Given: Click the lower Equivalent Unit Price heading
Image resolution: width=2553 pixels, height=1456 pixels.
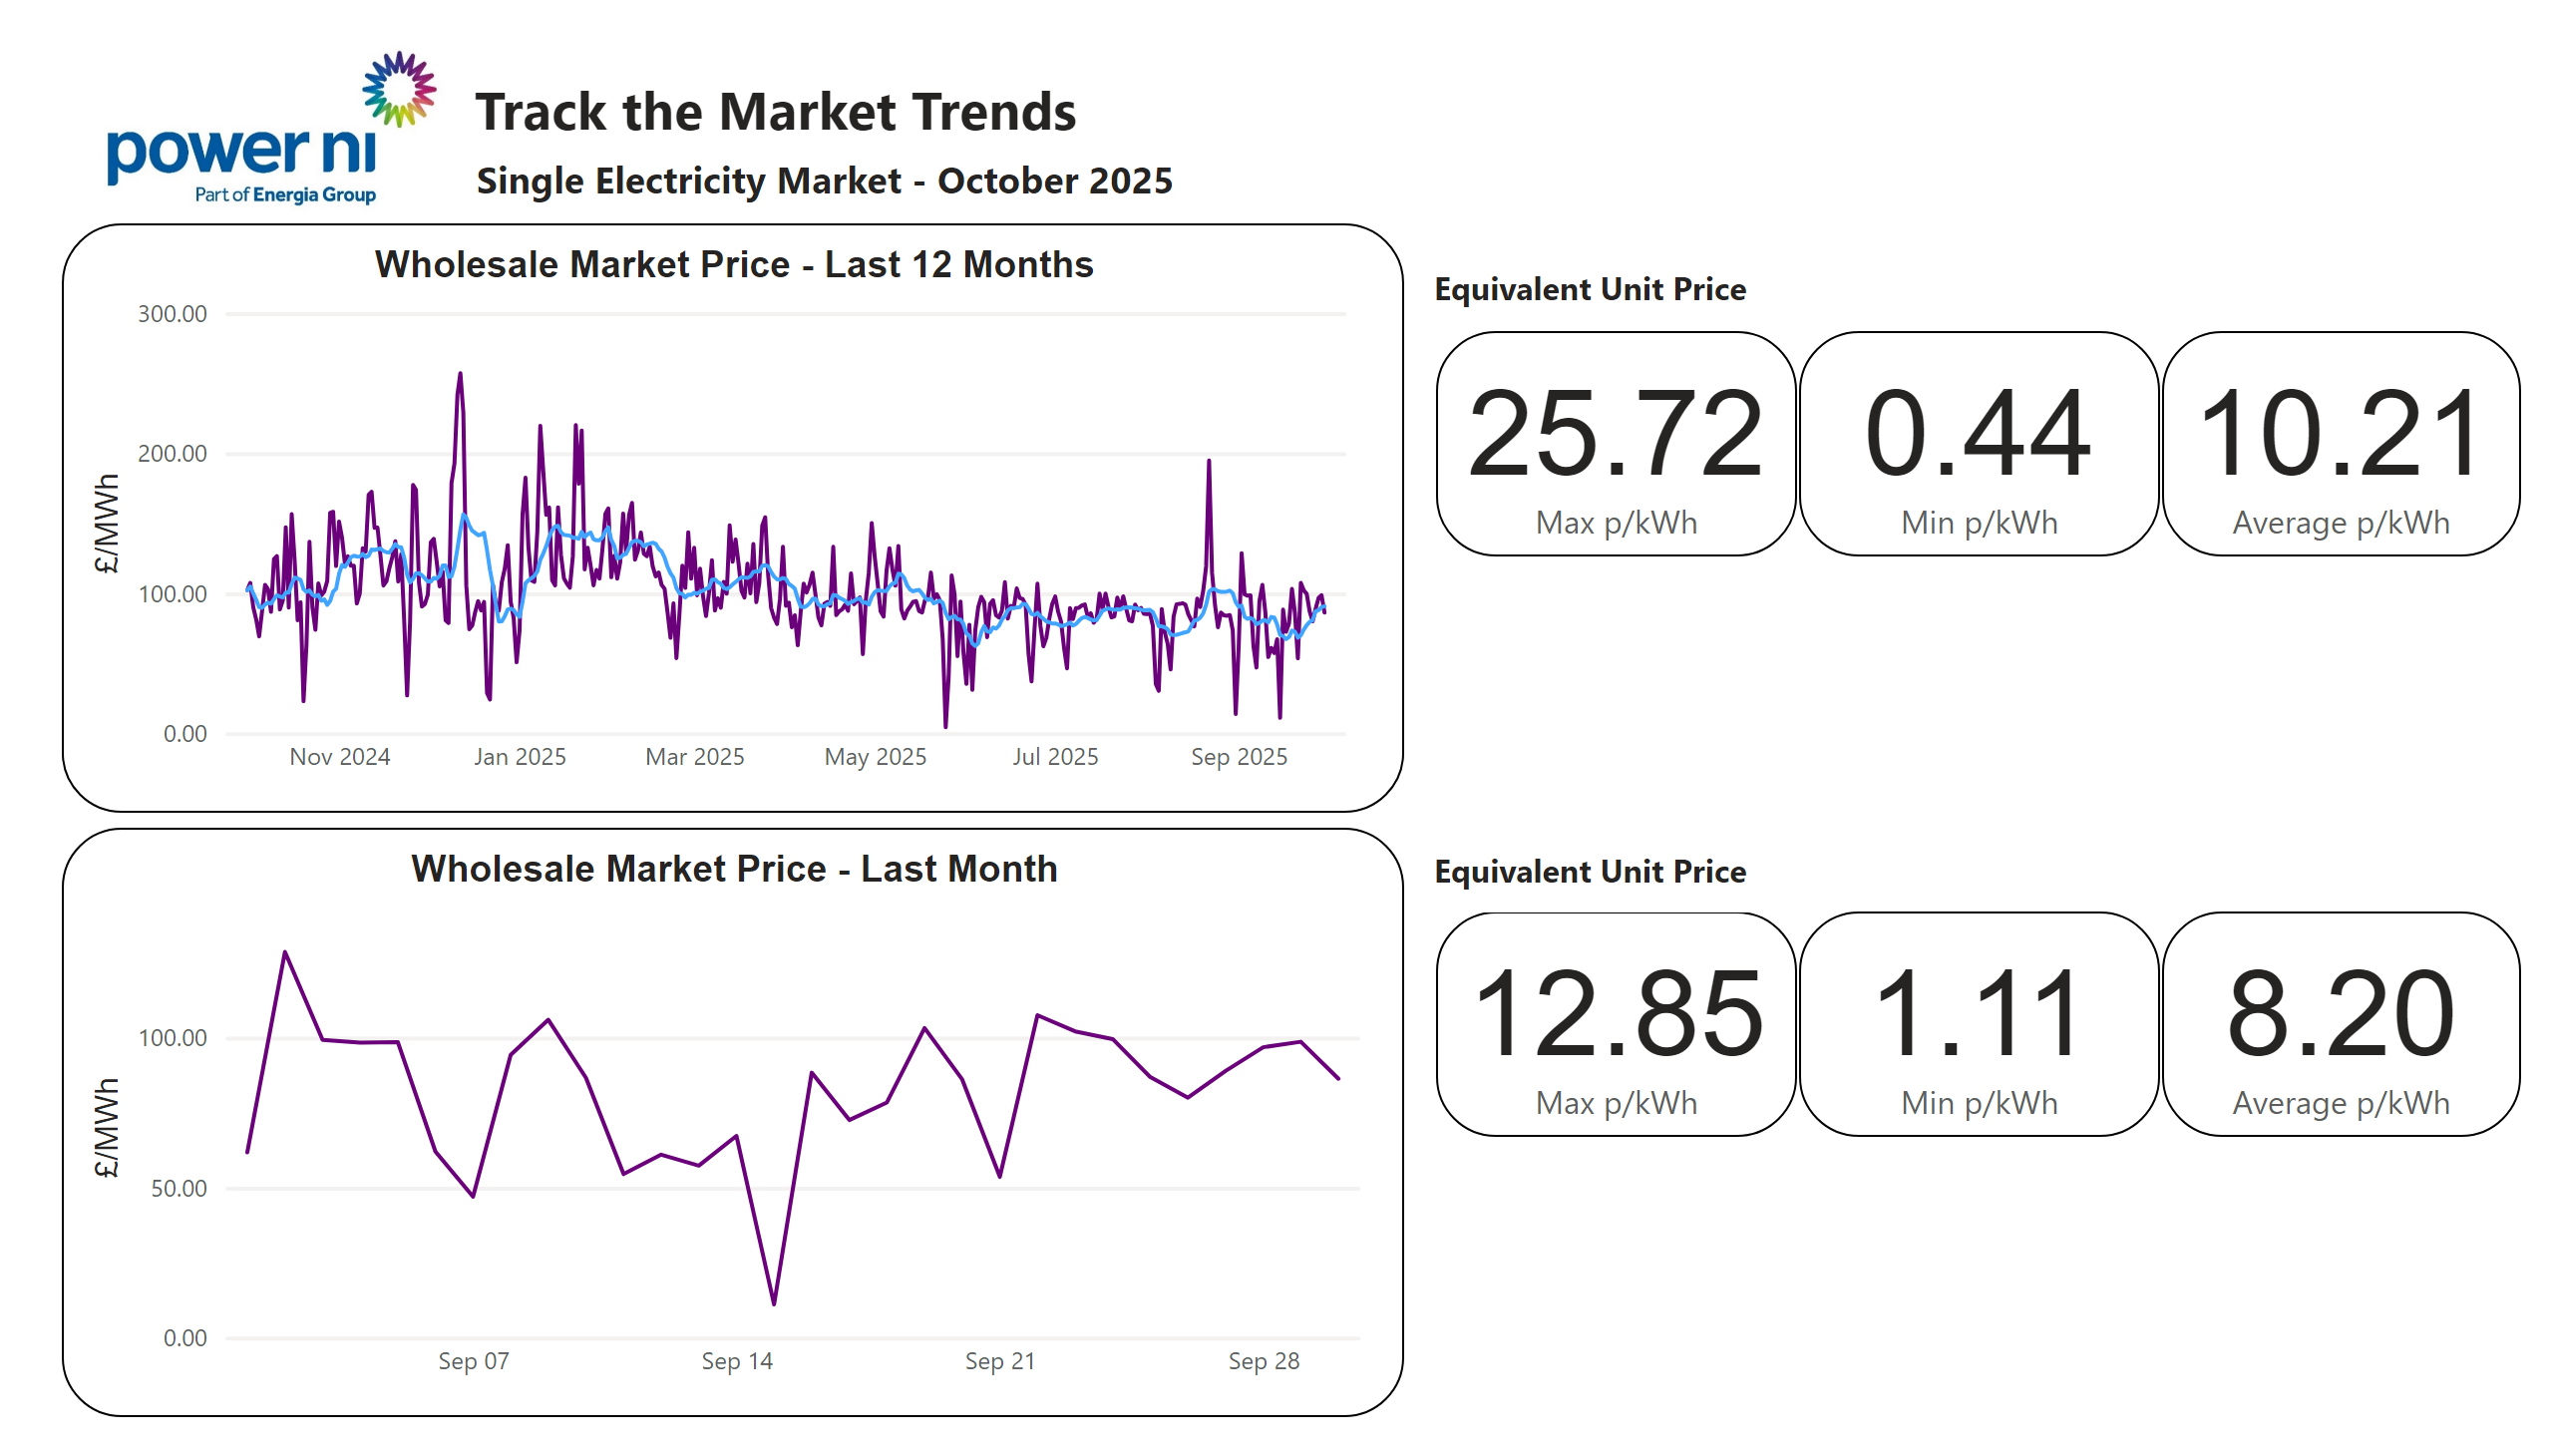Looking at the screenshot, I should click(x=1589, y=871).
